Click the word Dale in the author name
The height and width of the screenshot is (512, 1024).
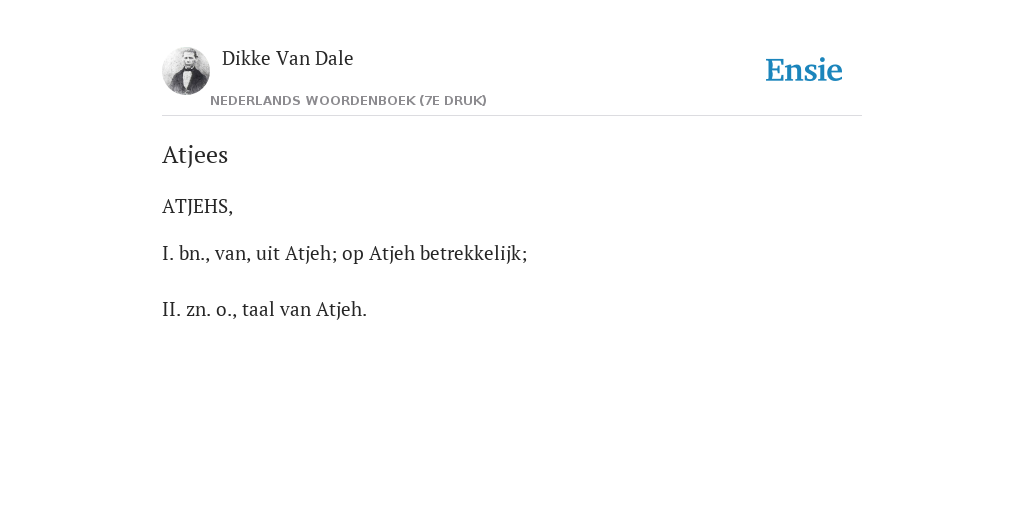(334, 58)
